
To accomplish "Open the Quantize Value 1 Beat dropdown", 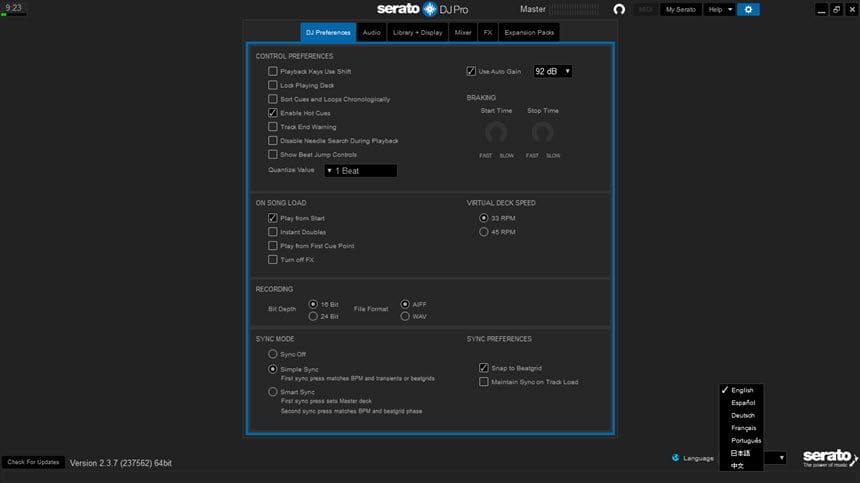I will [x=360, y=171].
